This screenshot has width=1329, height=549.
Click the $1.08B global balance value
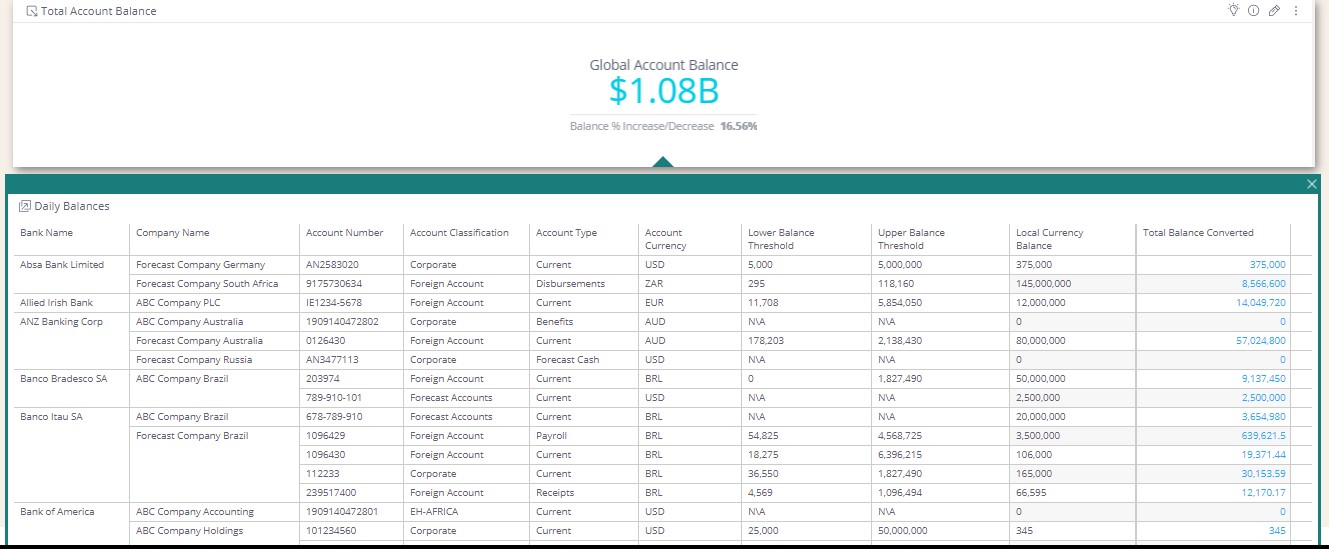pos(663,91)
